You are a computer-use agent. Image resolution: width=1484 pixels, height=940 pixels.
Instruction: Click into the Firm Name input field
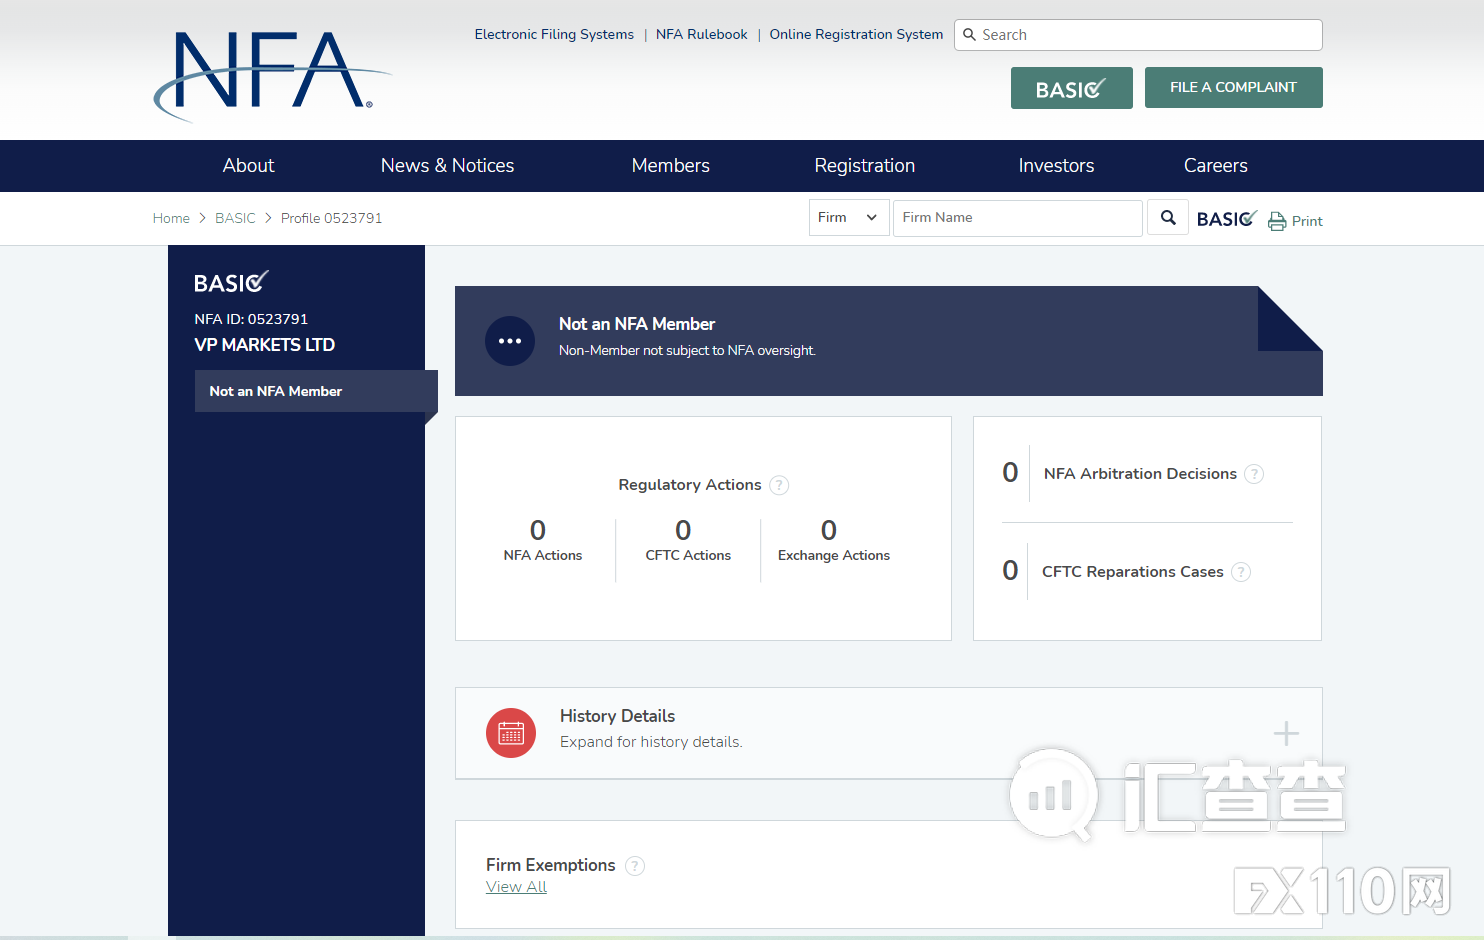coord(1017,218)
